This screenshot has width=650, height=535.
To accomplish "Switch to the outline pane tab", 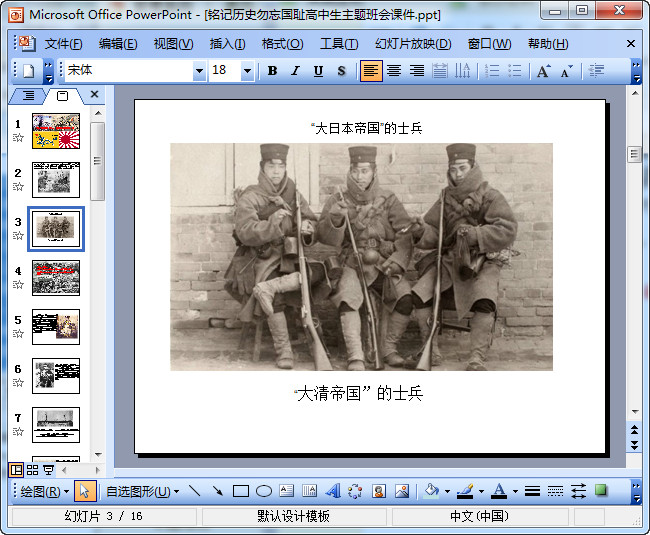I will [x=28, y=95].
